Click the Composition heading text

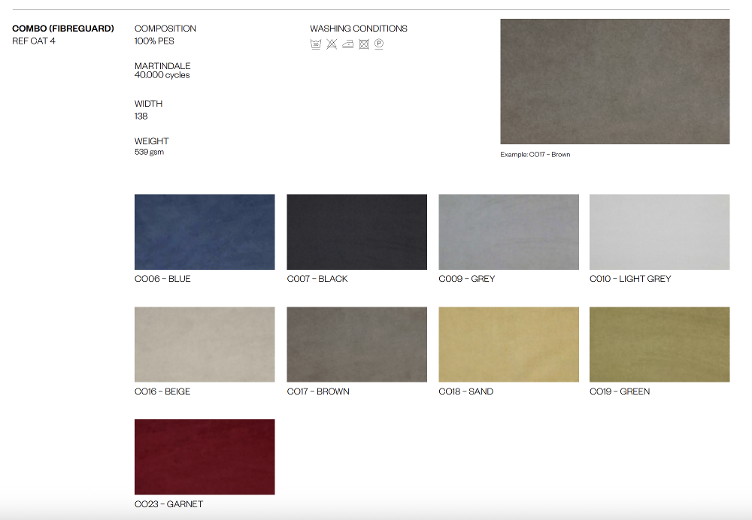click(165, 29)
